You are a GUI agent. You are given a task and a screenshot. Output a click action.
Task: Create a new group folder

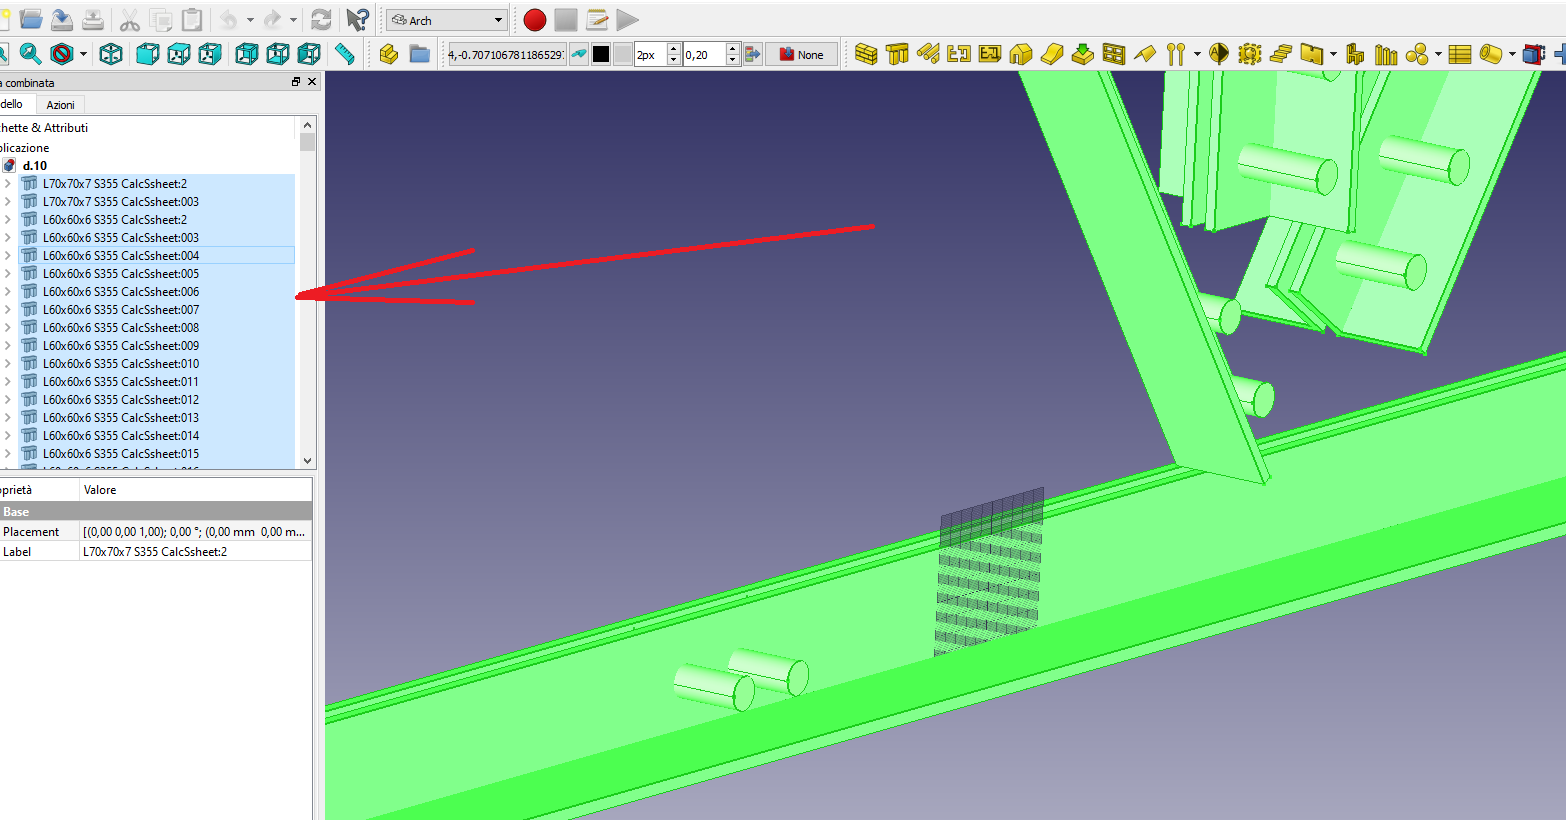tap(420, 54)
